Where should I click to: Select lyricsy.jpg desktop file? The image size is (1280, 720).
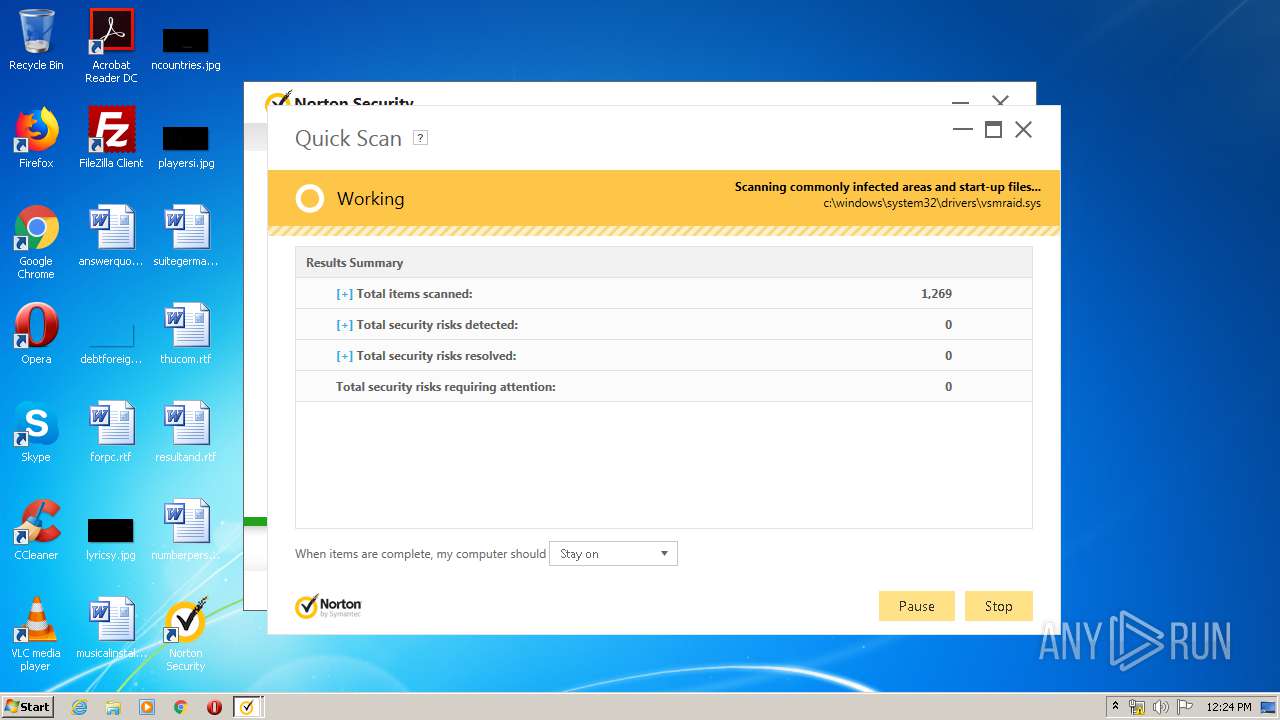(111, 539)
